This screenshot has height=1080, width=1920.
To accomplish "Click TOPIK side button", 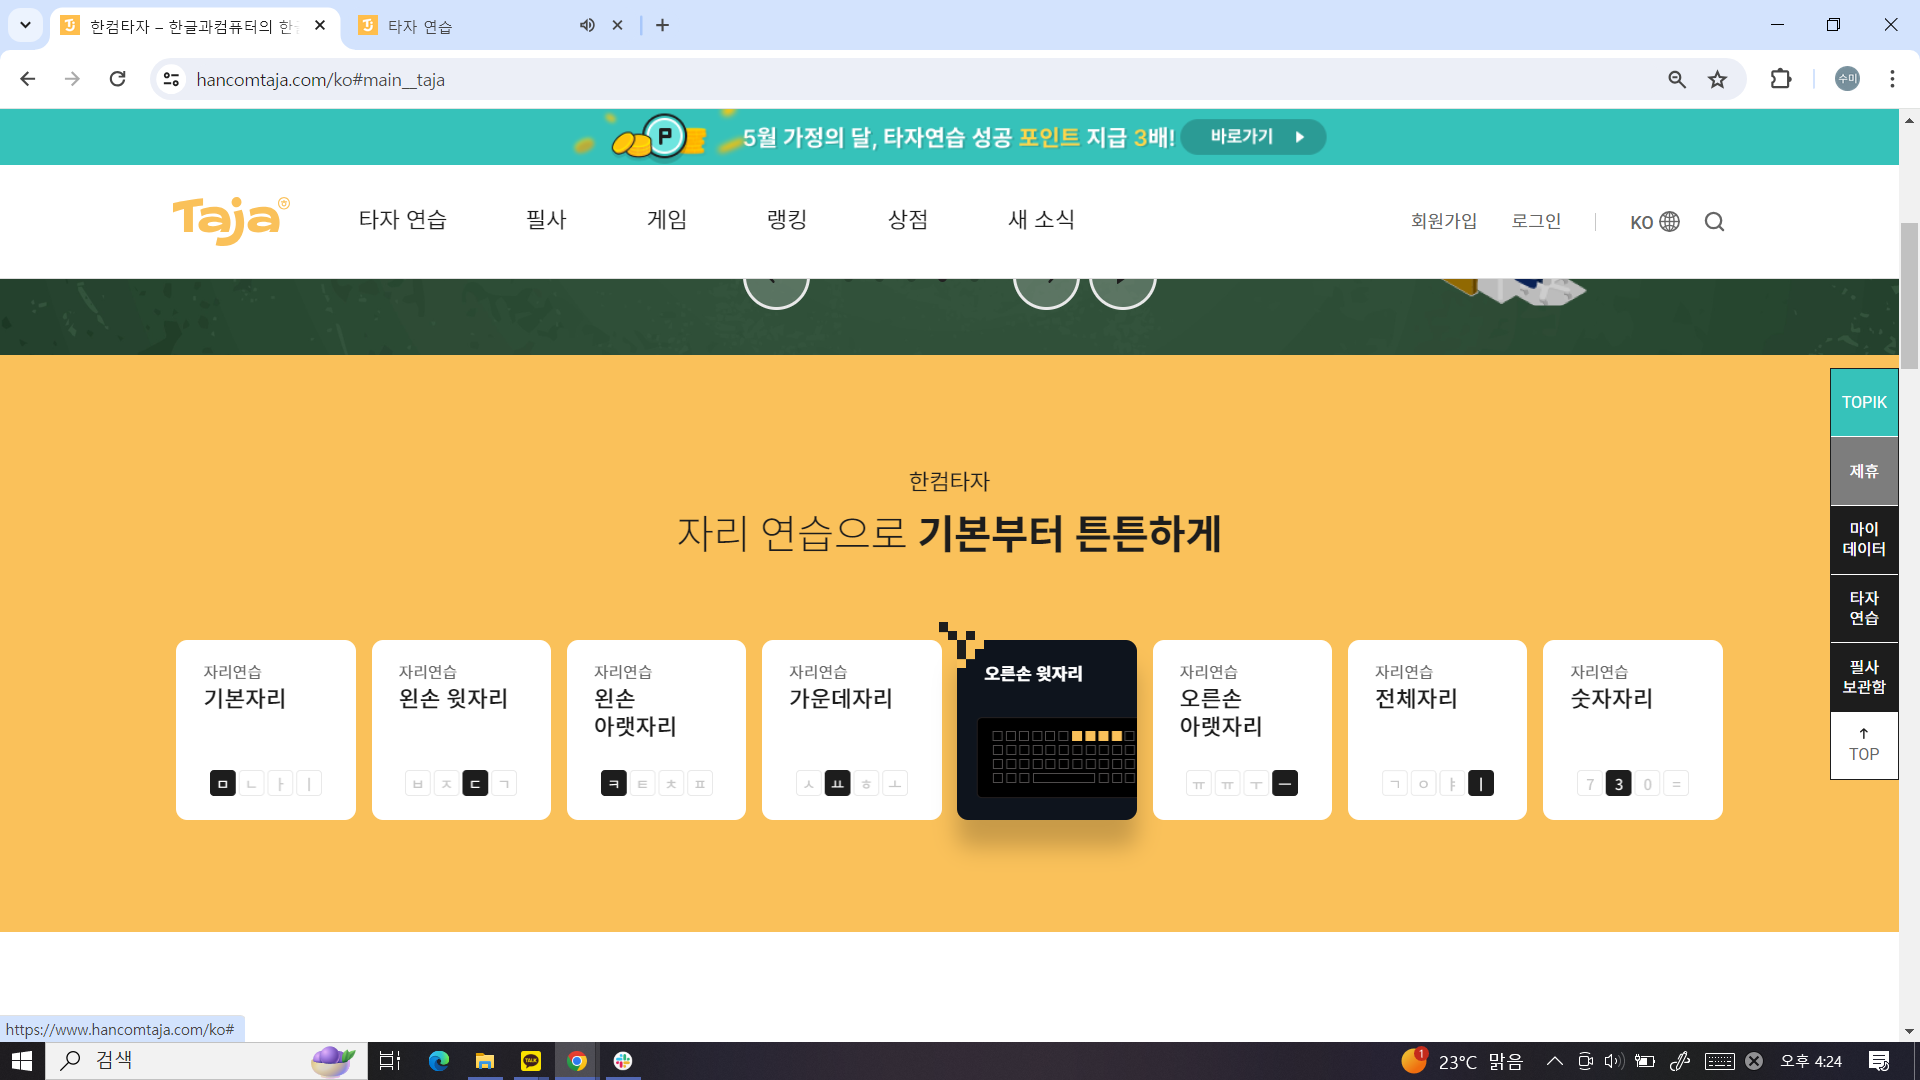I will (x=1863, y=402).
